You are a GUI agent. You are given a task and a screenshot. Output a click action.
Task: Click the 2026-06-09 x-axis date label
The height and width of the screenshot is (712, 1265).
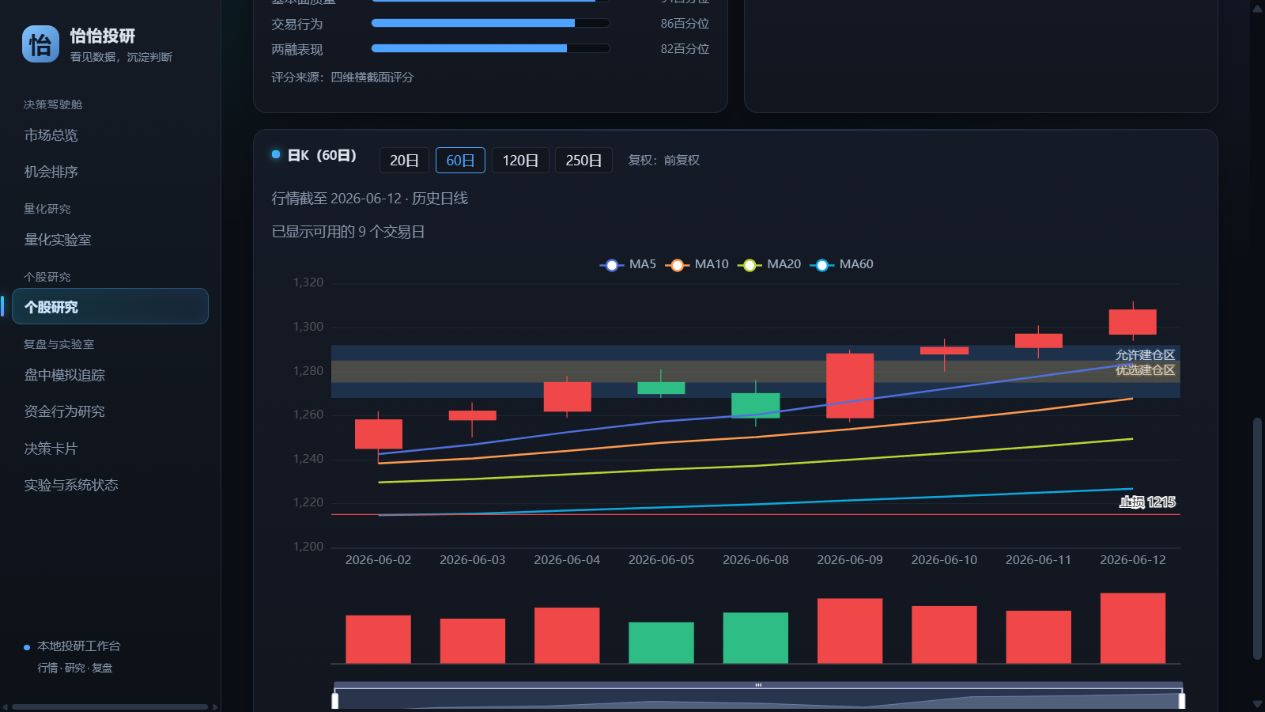[x=850, y=560]
